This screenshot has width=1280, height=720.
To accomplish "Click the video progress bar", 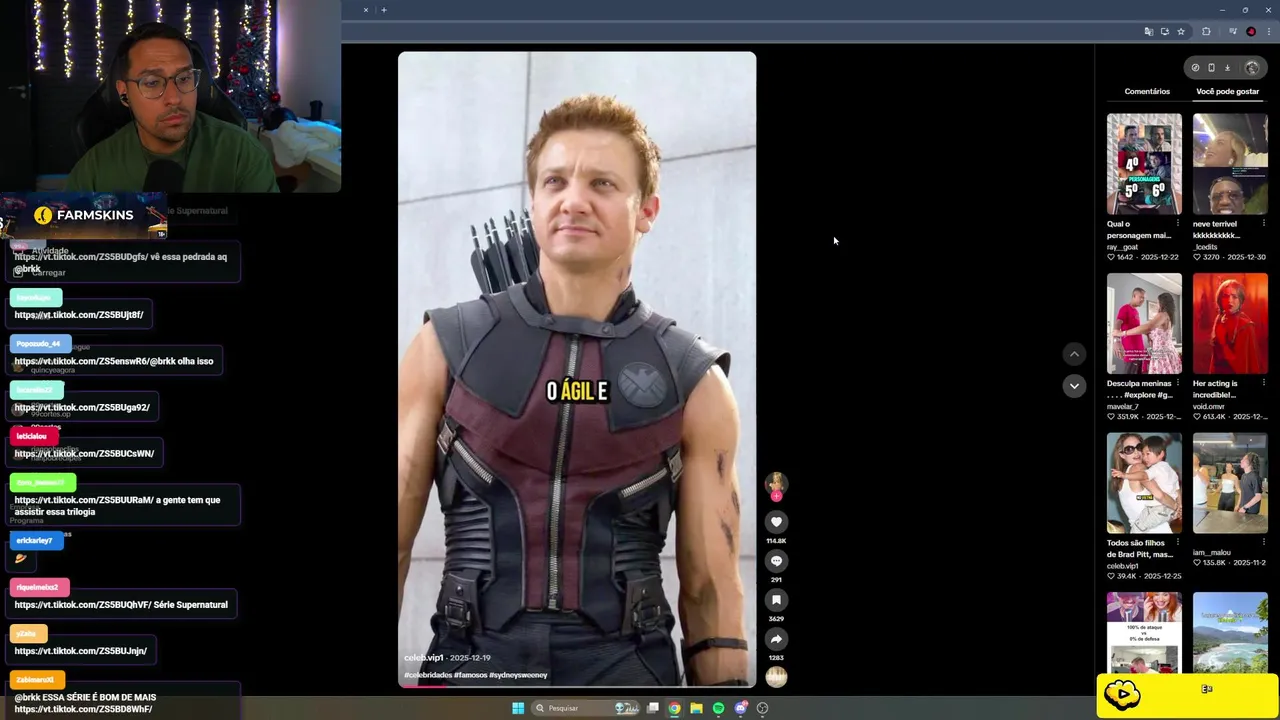I will (577, 686).
